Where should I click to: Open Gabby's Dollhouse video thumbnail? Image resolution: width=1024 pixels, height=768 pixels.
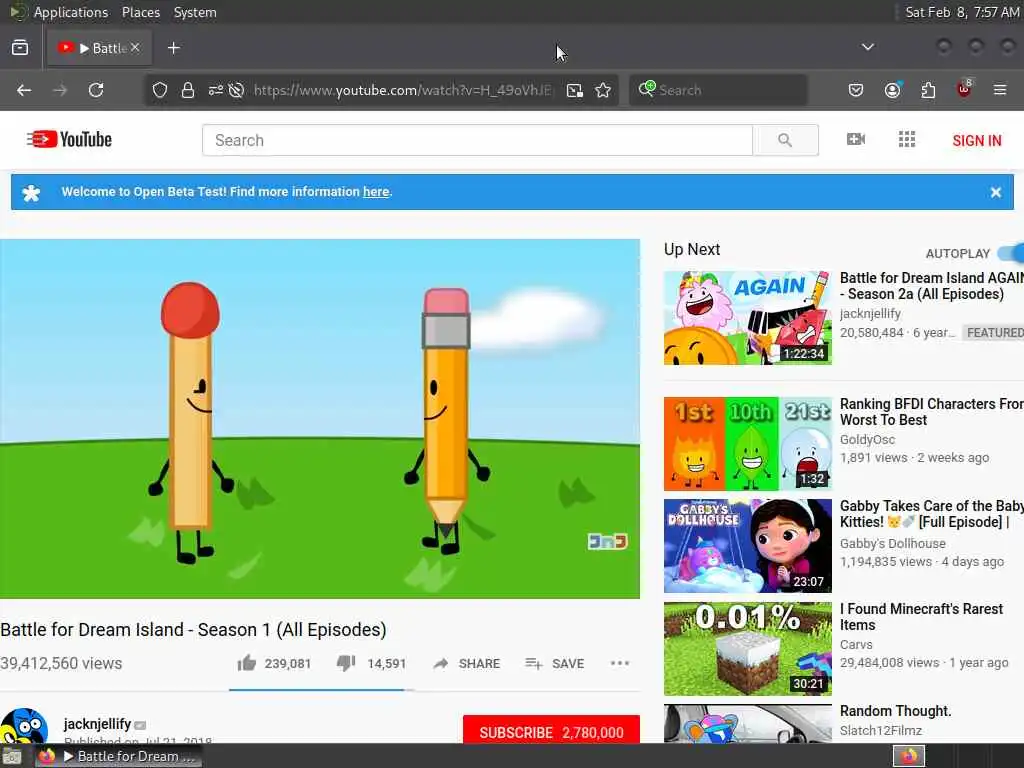pyautogui.click(x=748, y=546)
